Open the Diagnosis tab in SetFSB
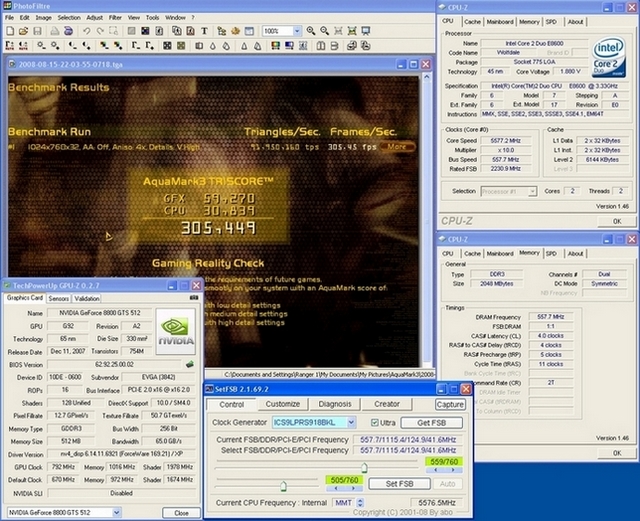Image resolution: width=640 pixels, height=521 pixels. [335, 404]
